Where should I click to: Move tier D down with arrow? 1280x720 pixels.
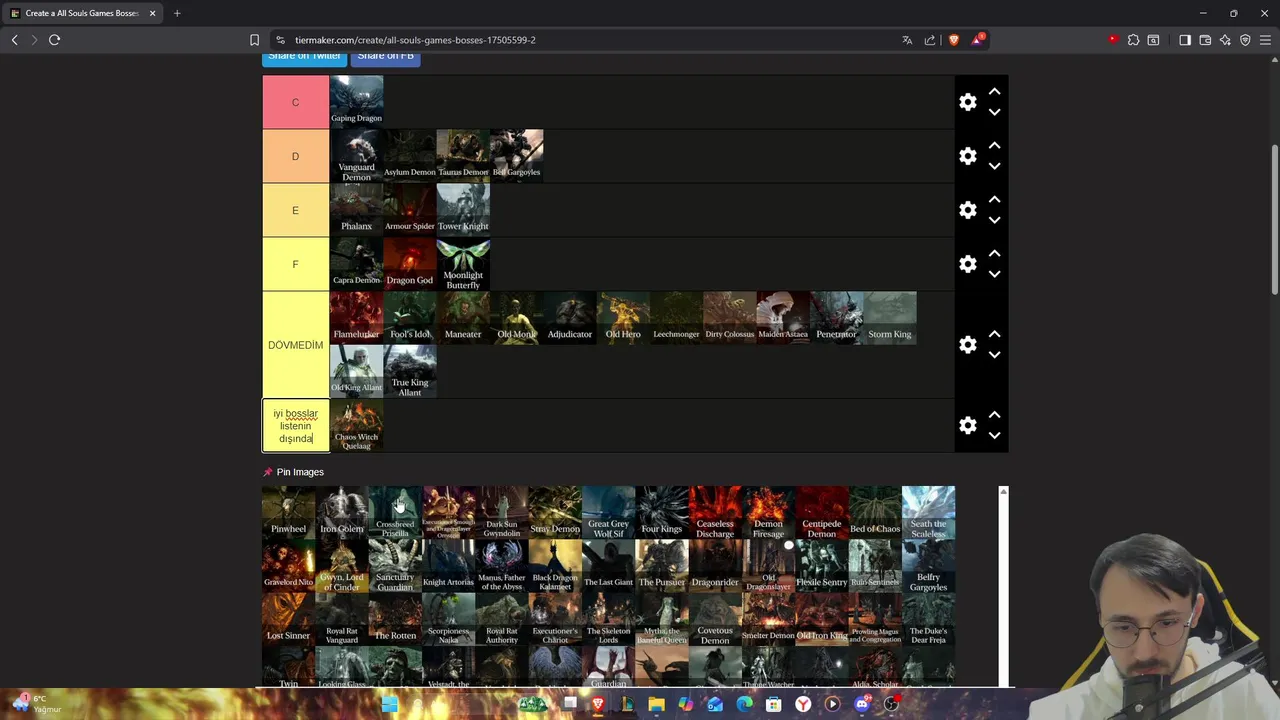[994, 166]
